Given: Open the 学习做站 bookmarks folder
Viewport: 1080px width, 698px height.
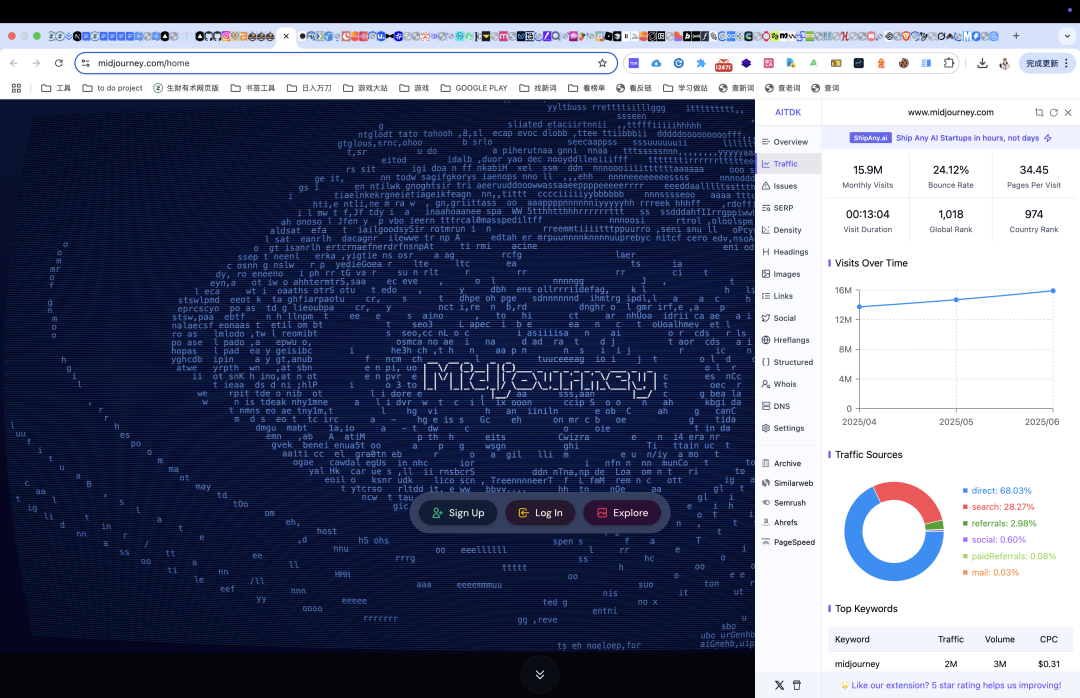Looking at the screenshot, I should coord(685,88).
